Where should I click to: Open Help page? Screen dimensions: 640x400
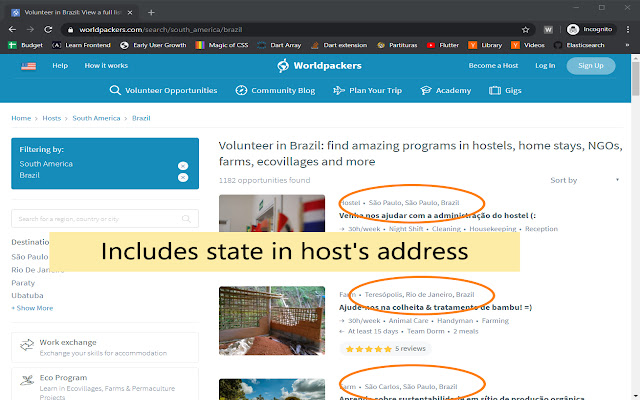pyautogui.click(x=60, y=65)
